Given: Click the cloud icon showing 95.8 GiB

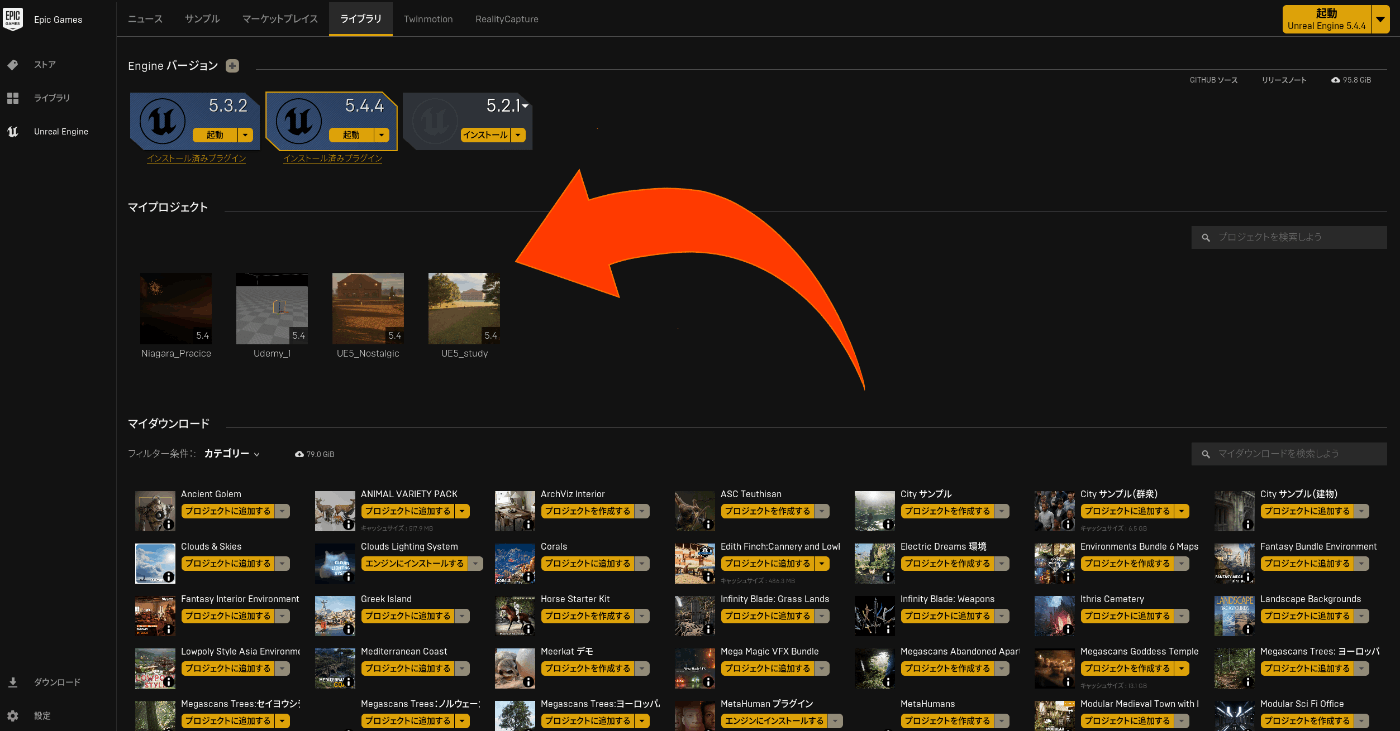Looking at the screenshot, I should pos(1336,80).
